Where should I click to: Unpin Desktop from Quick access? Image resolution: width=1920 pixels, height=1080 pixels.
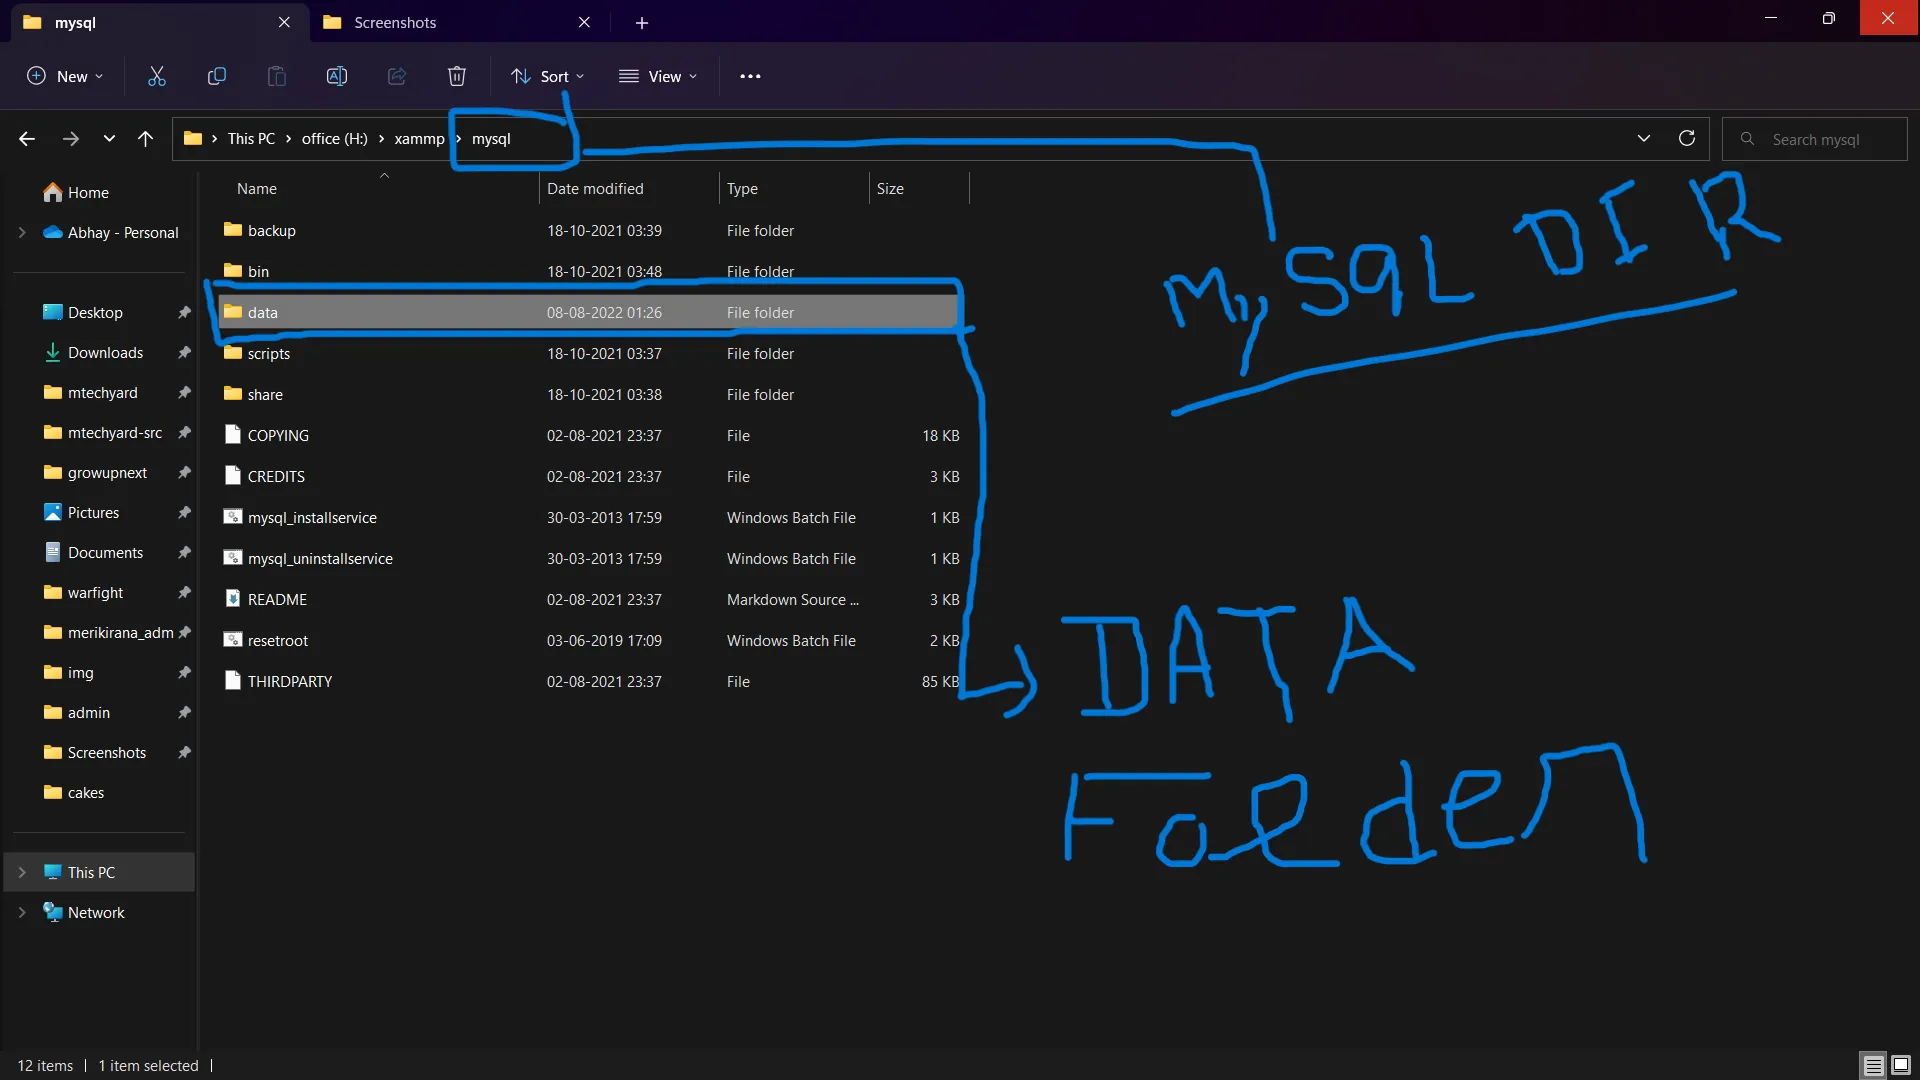coord(184,313)
